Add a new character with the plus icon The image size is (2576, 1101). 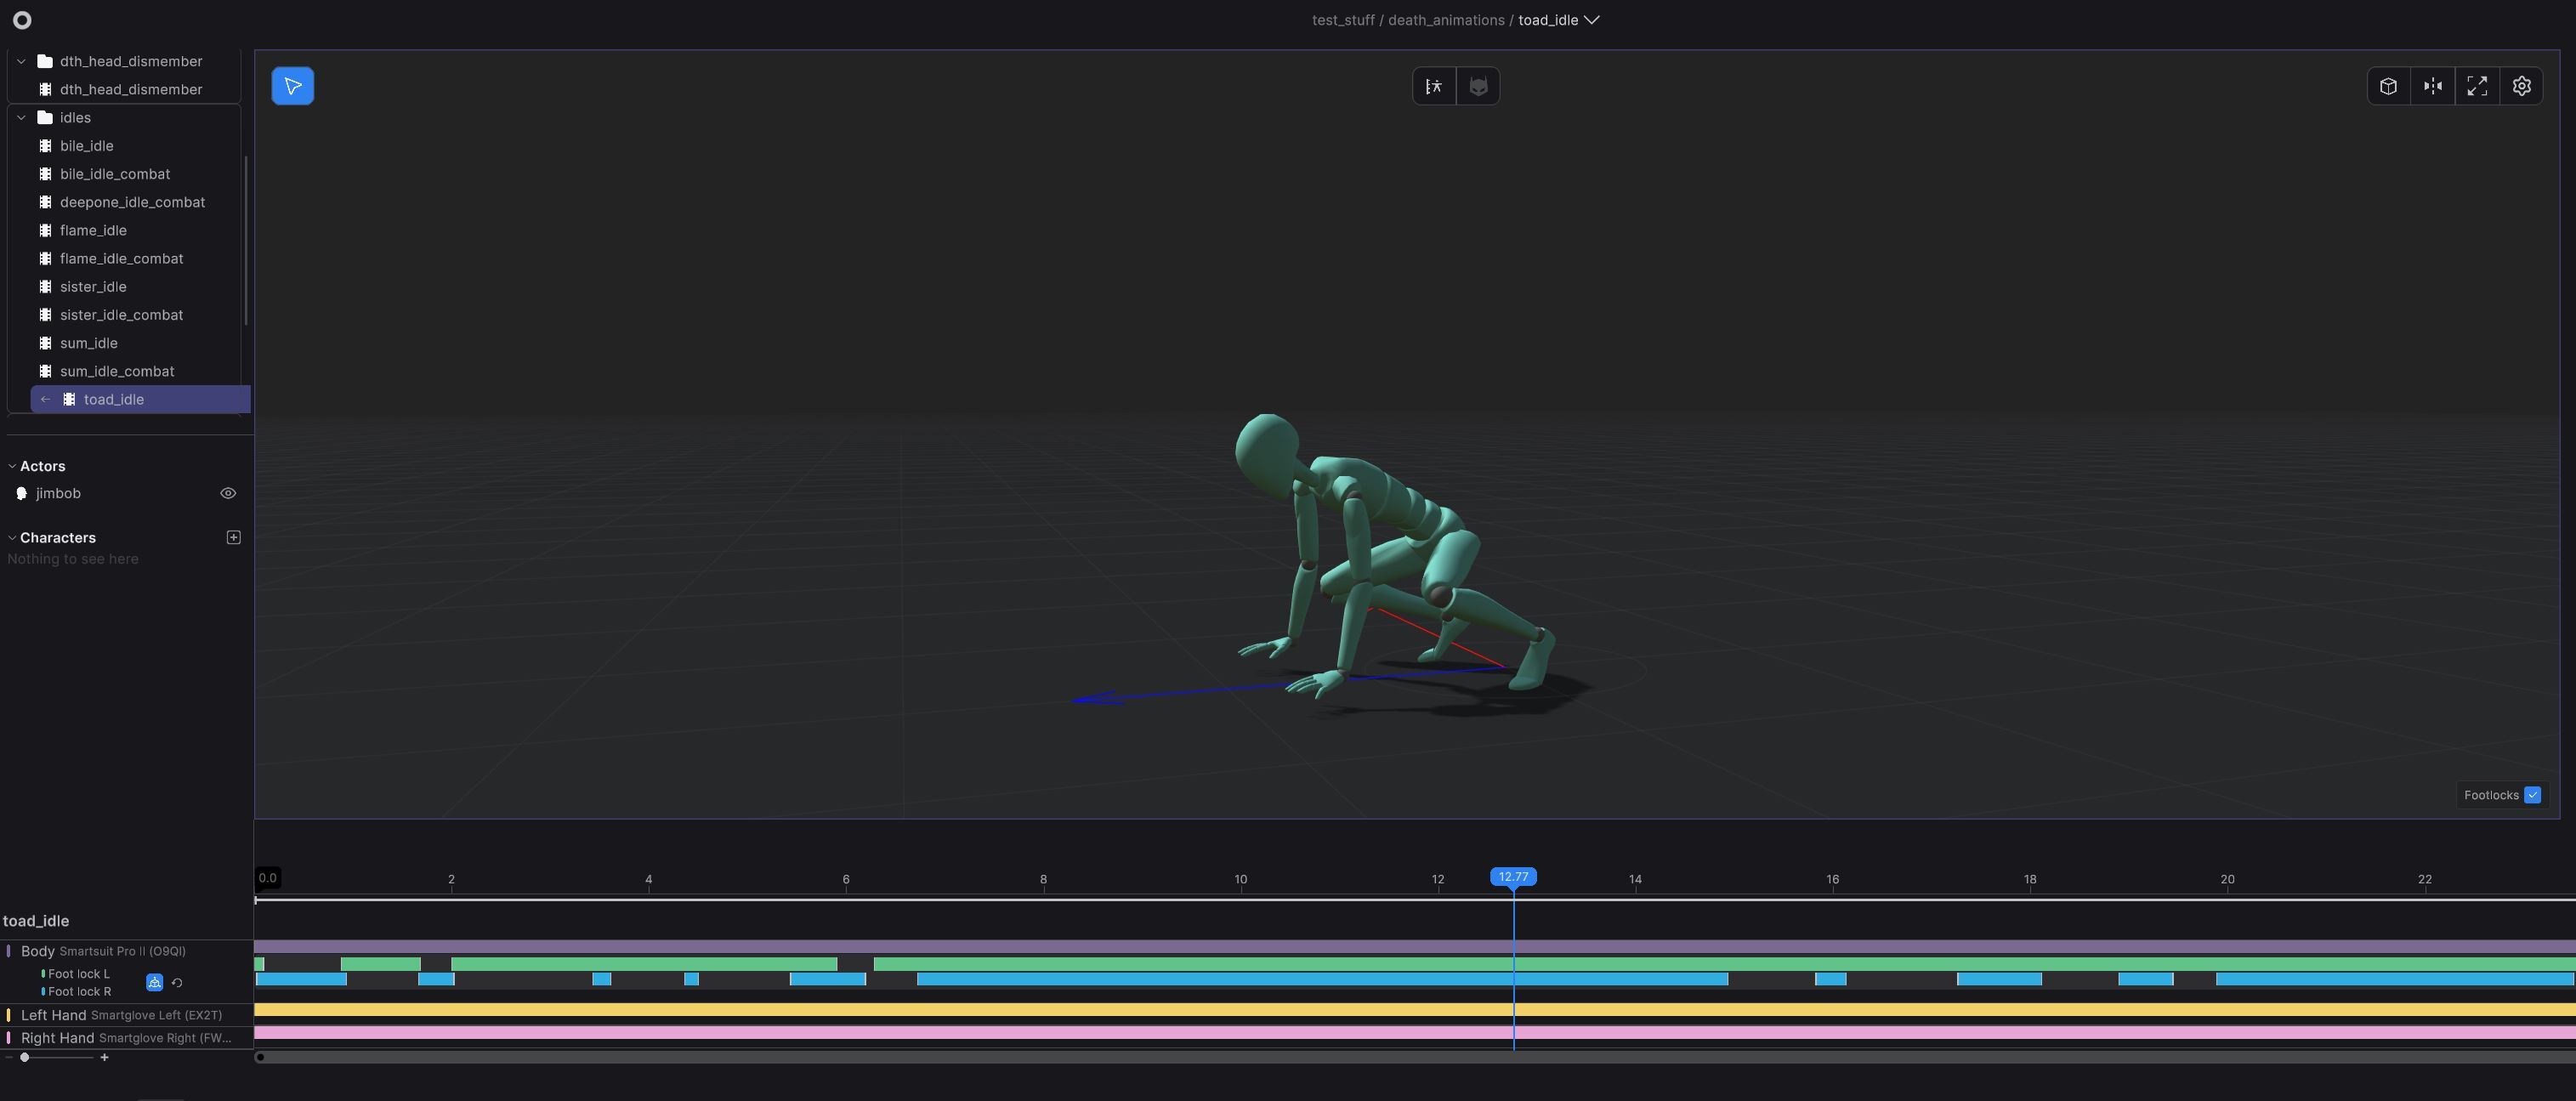(233, 537)
